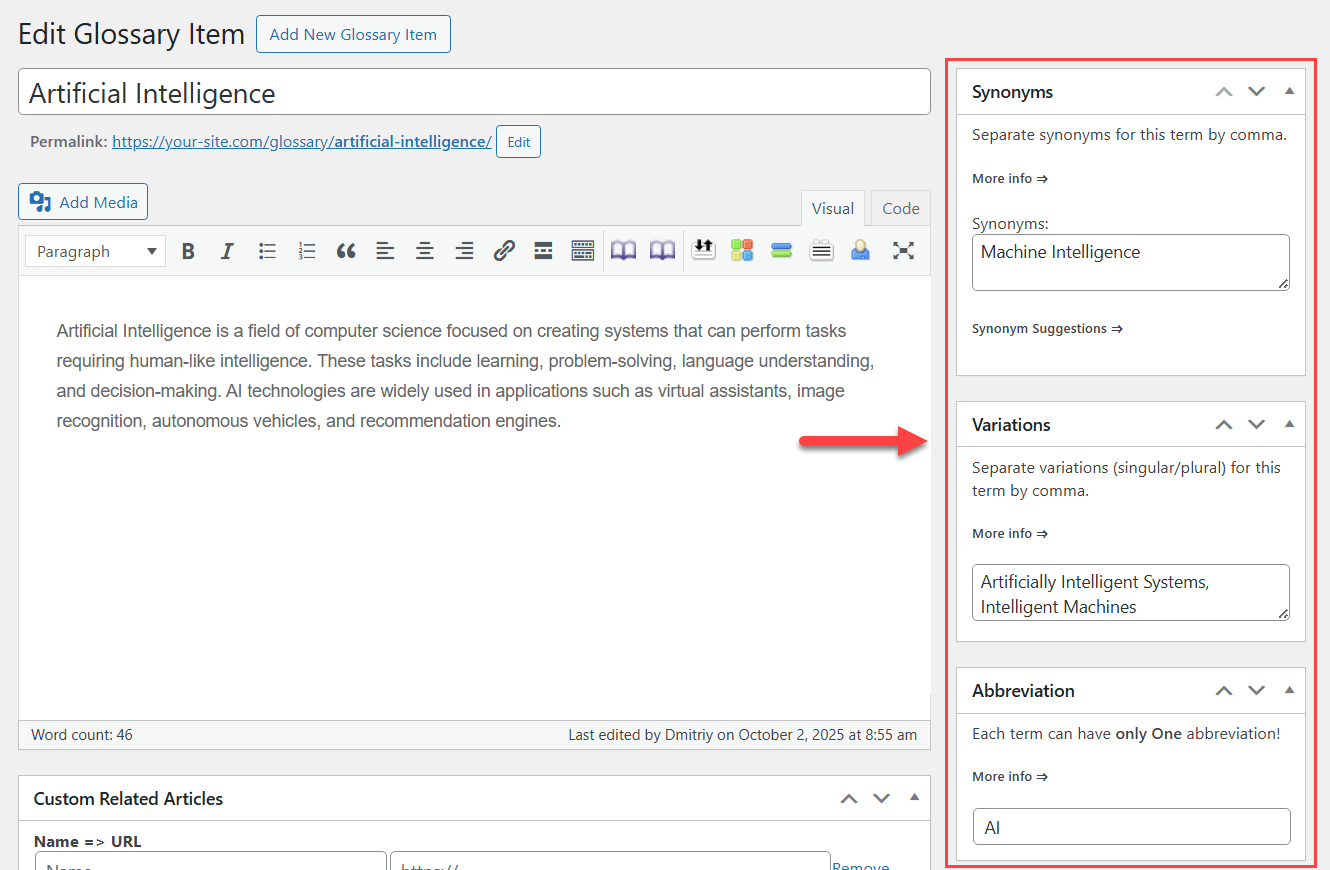This screenshot has height=870, width=1330.
Task: Align text right
Action: (x=464, y=251)
